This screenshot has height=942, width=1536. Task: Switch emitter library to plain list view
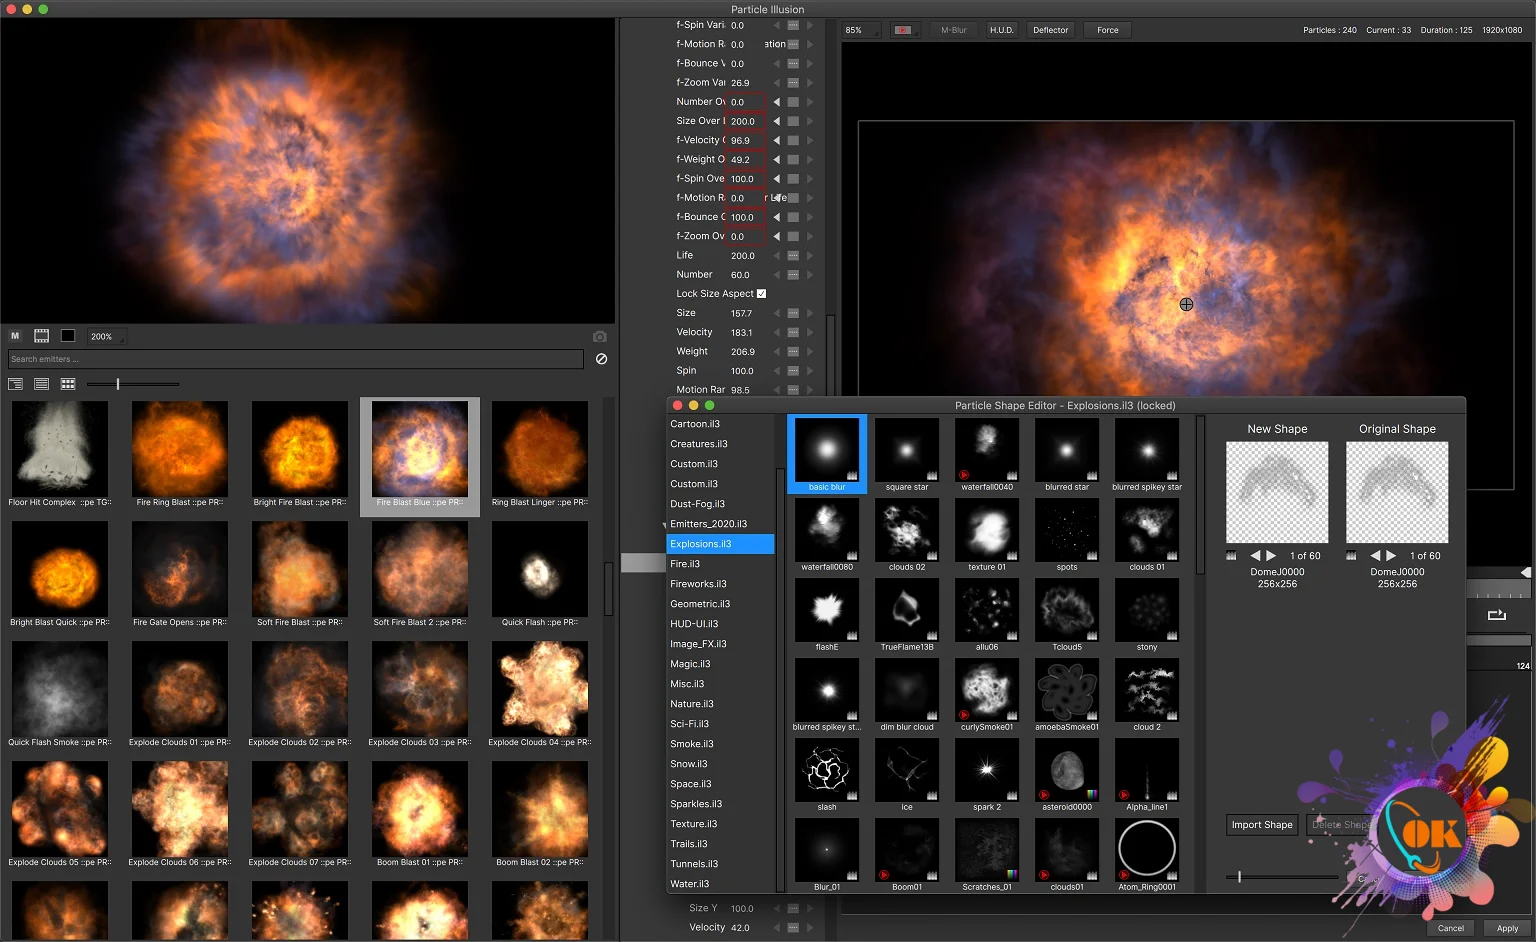pos(41,384)
